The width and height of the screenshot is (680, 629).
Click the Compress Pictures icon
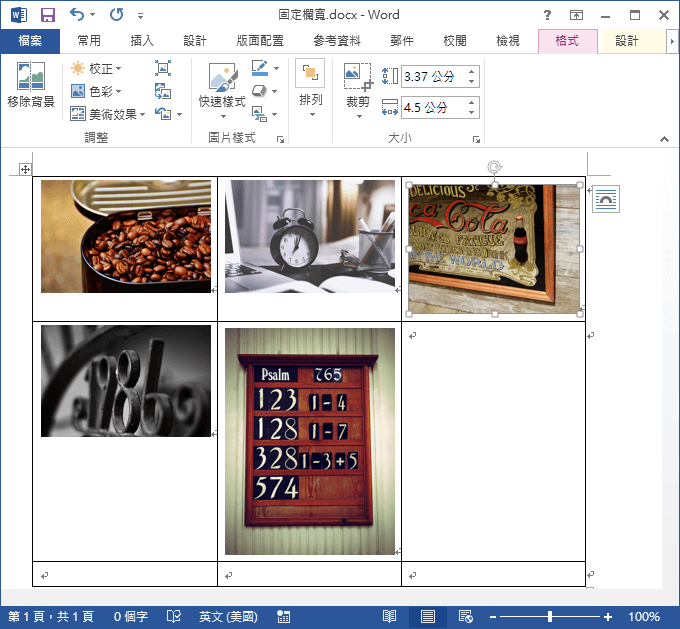[x=163, y=68]
